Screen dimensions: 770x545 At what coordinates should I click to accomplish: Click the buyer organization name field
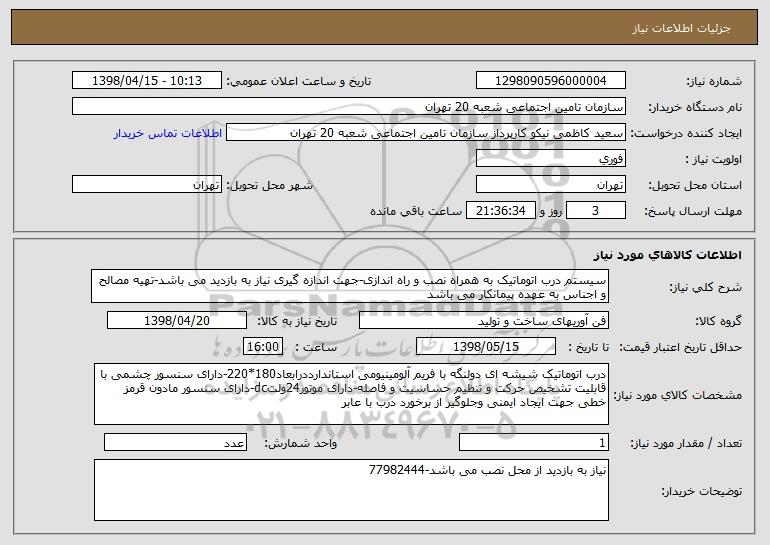coord(349,107)
